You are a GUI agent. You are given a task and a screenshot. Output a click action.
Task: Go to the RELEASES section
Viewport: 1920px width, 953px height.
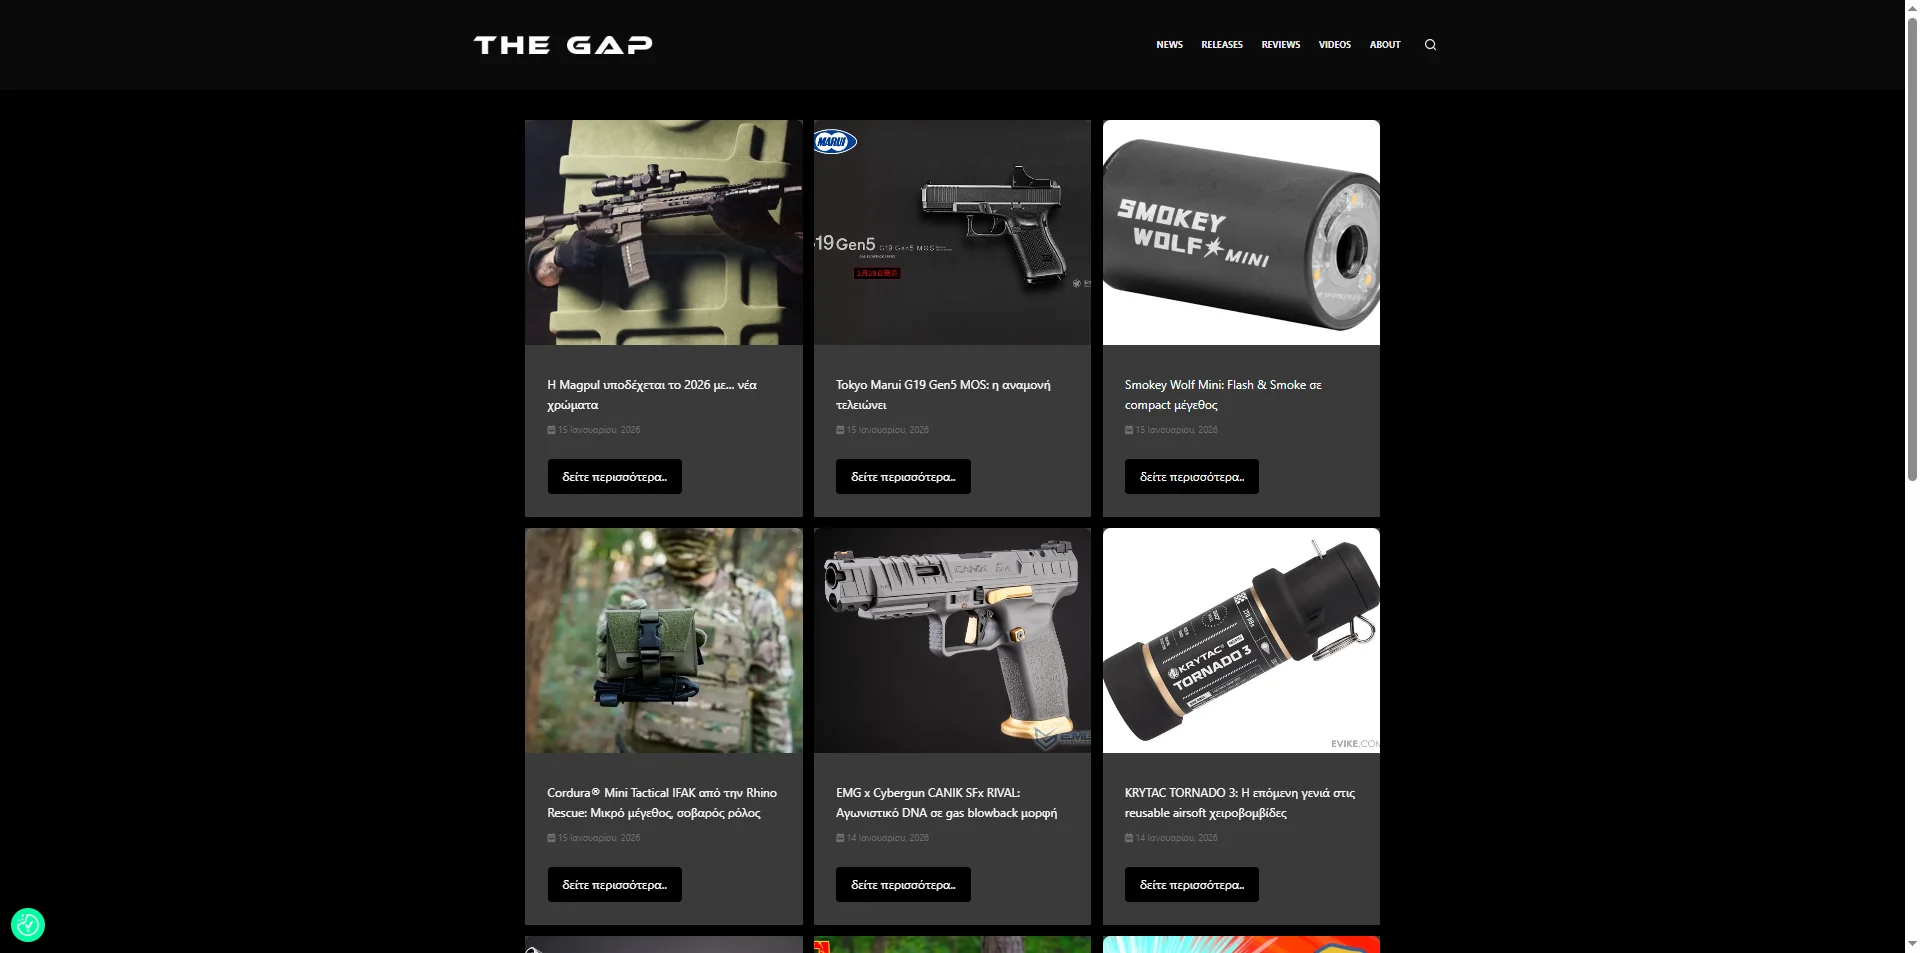click(1222, 45)
